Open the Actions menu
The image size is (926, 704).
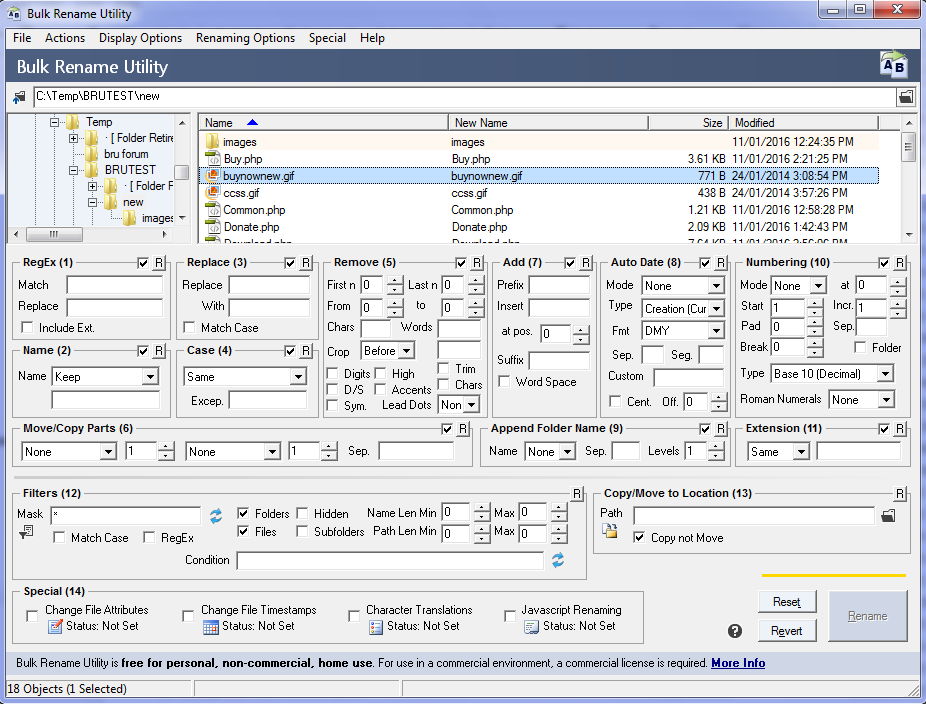[64, 38]
